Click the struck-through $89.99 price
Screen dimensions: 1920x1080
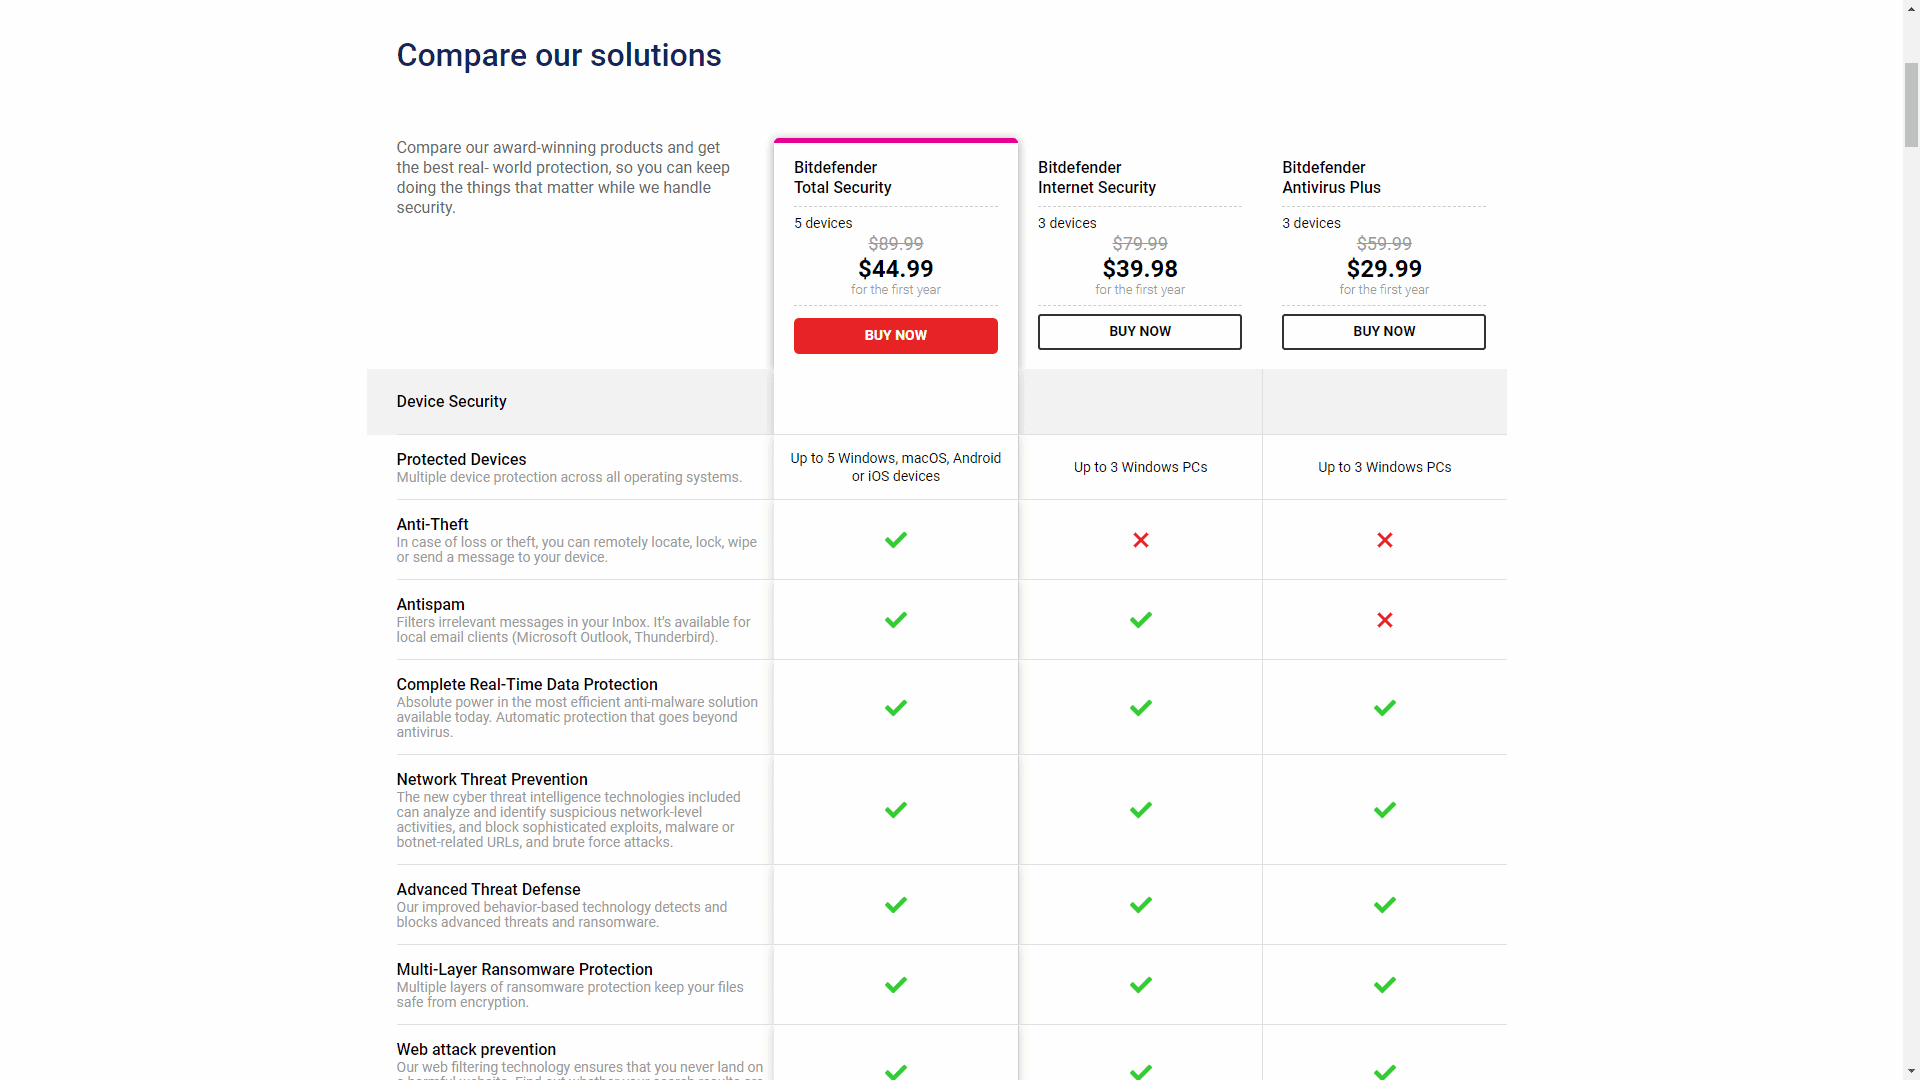coord(895,244)
